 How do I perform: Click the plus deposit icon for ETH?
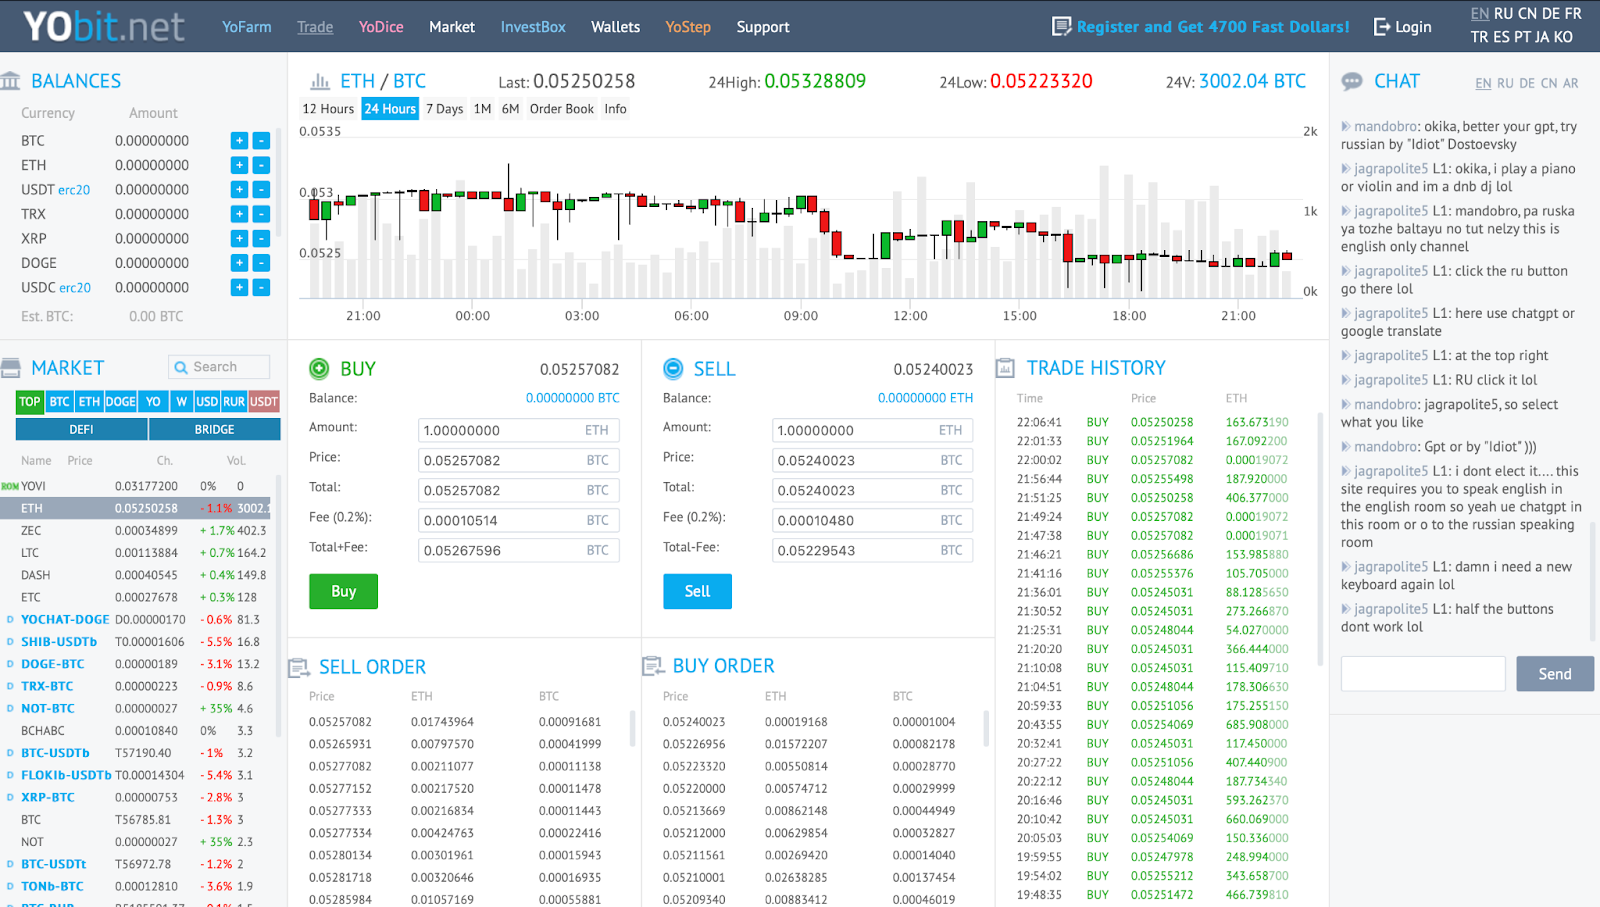pyautogui.click(x=239, y=165)
